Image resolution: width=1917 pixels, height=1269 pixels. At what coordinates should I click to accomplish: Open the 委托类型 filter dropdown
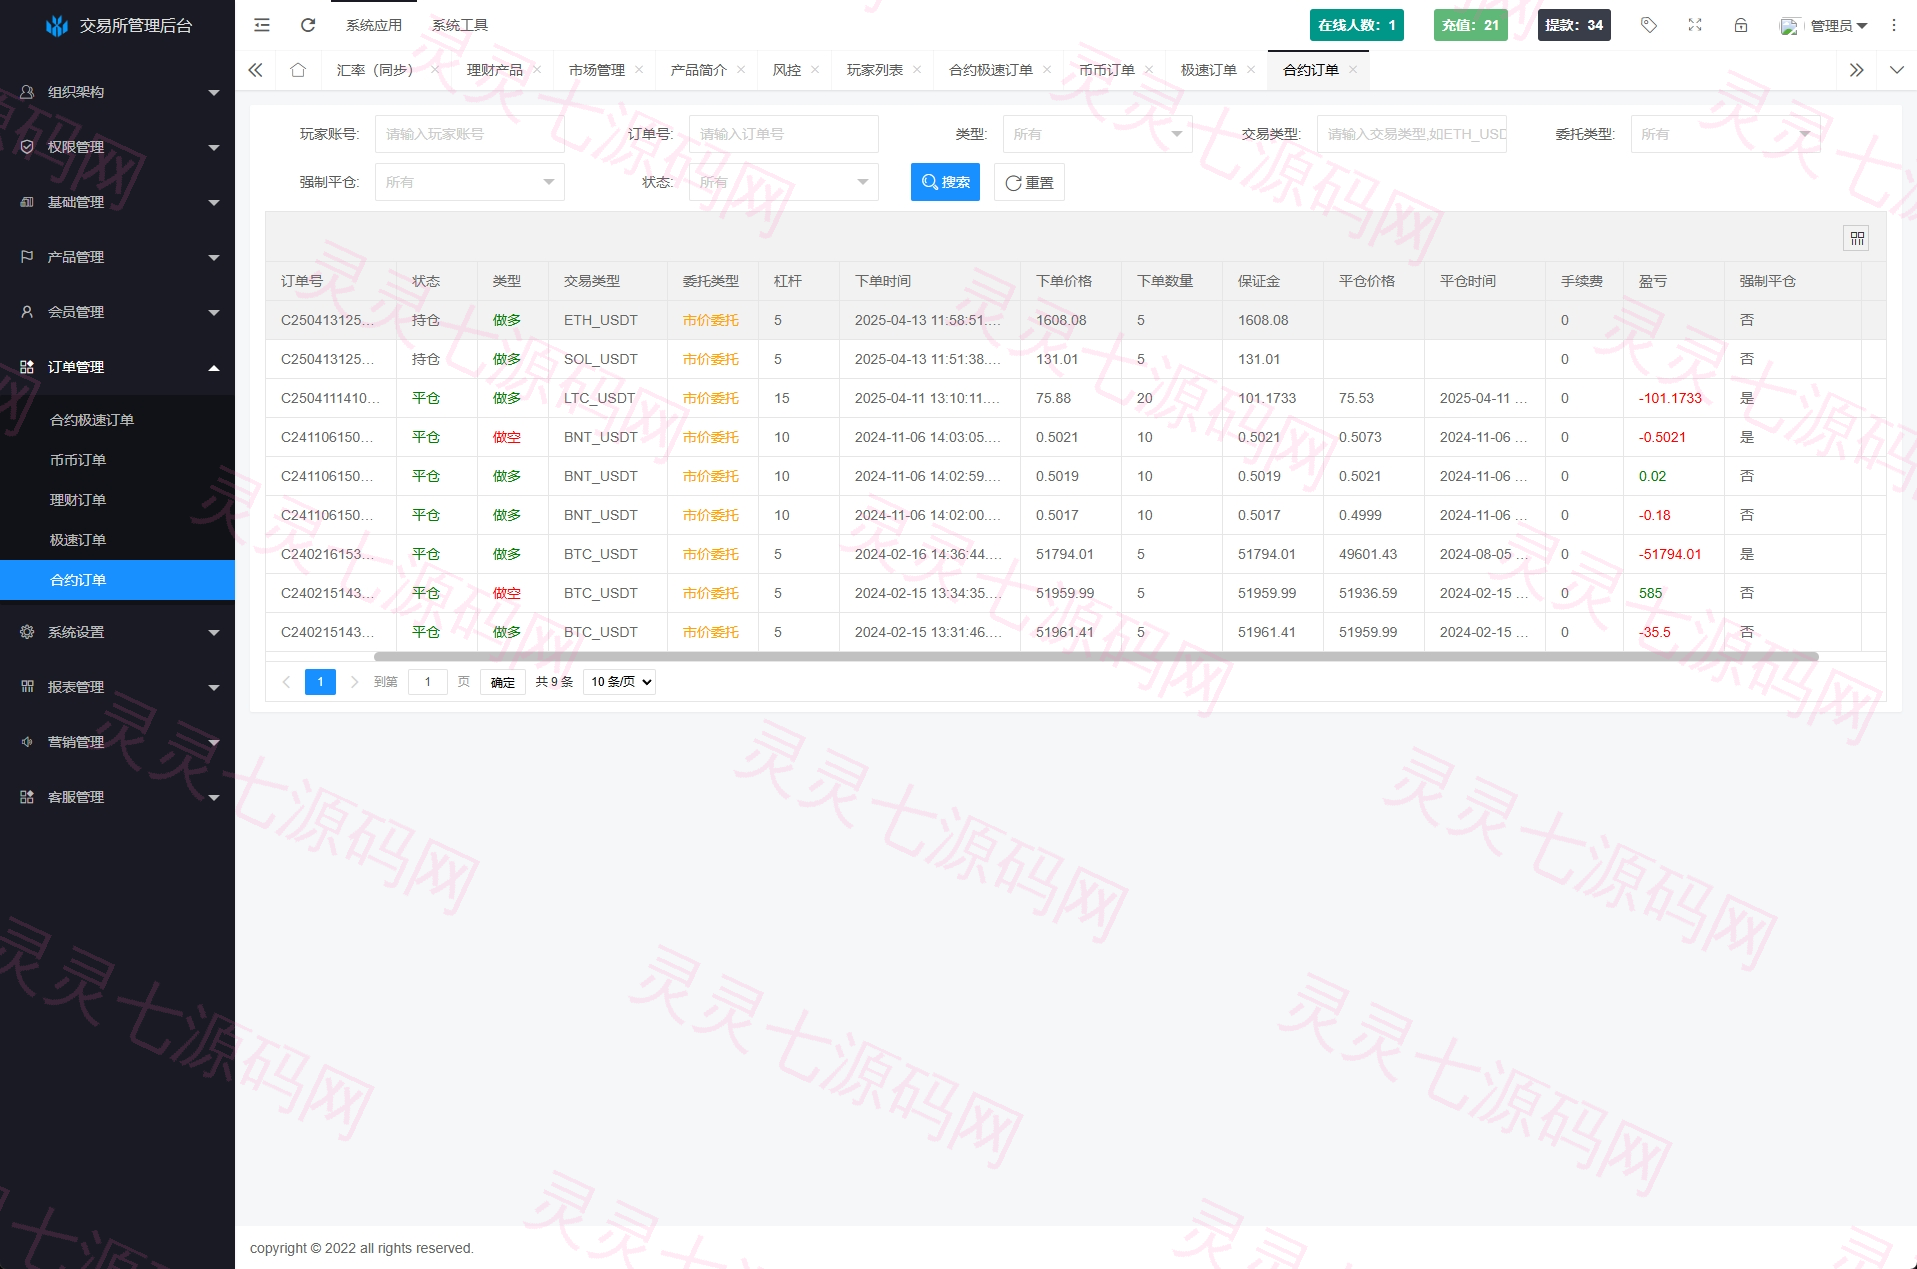click(1726, 134)
